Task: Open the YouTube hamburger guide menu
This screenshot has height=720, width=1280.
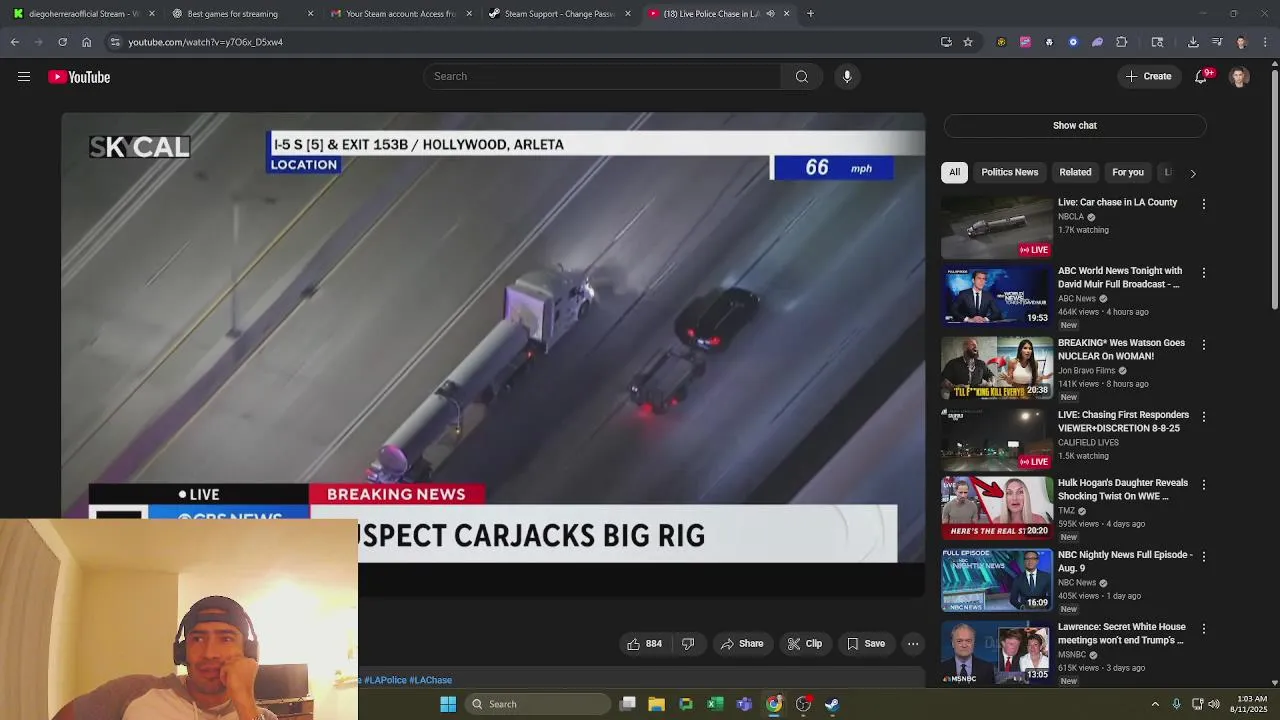Action: [x=24, y=77]
